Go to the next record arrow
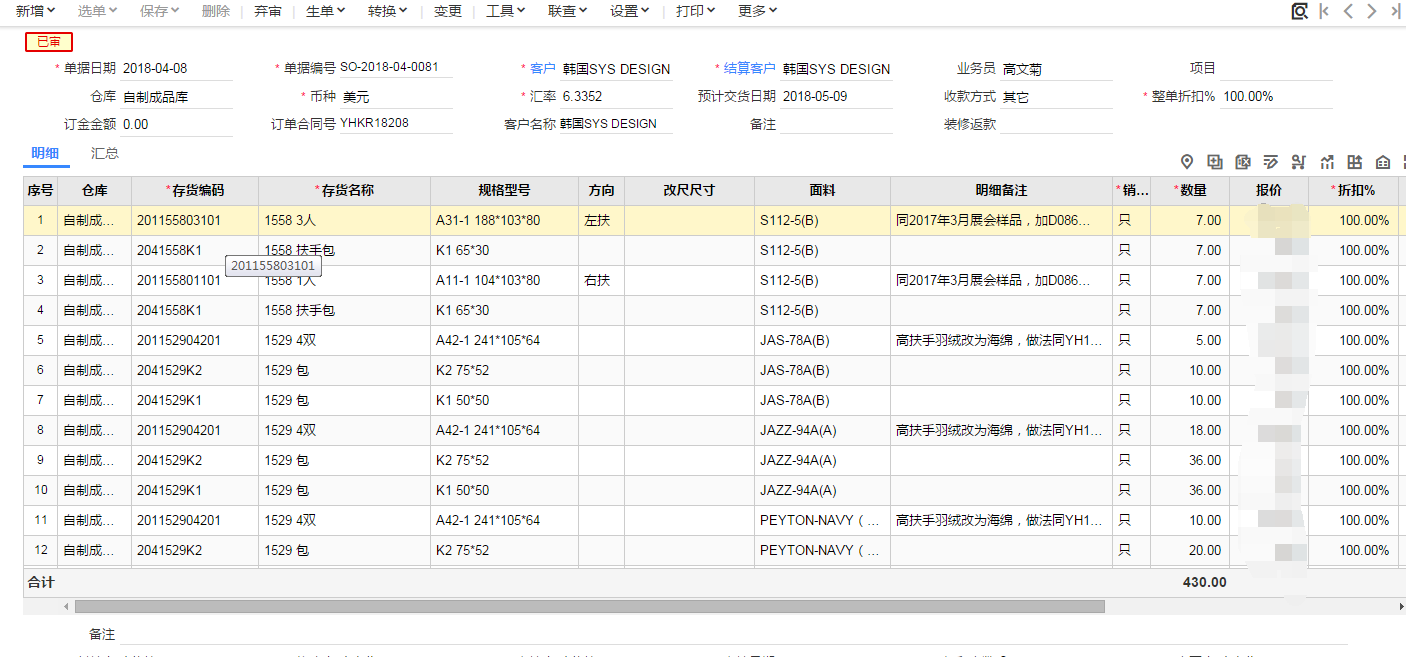The height and width of the screenshot is (657, 1406). point(1372,11)
